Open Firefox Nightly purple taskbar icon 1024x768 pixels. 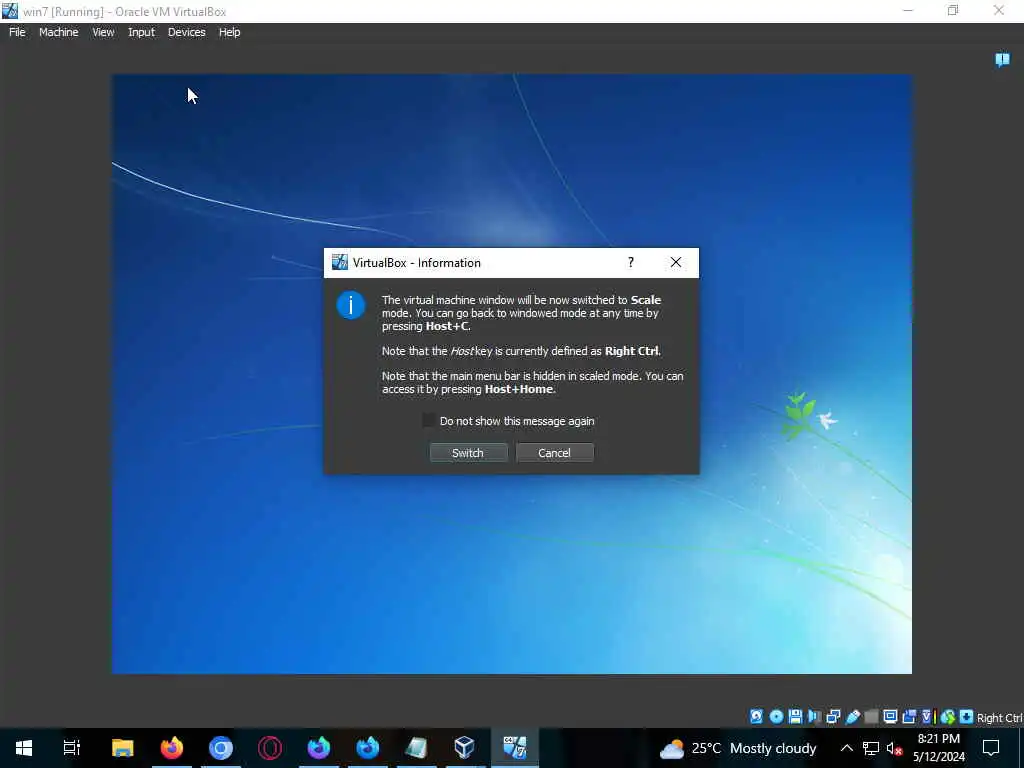pos(319,748)
